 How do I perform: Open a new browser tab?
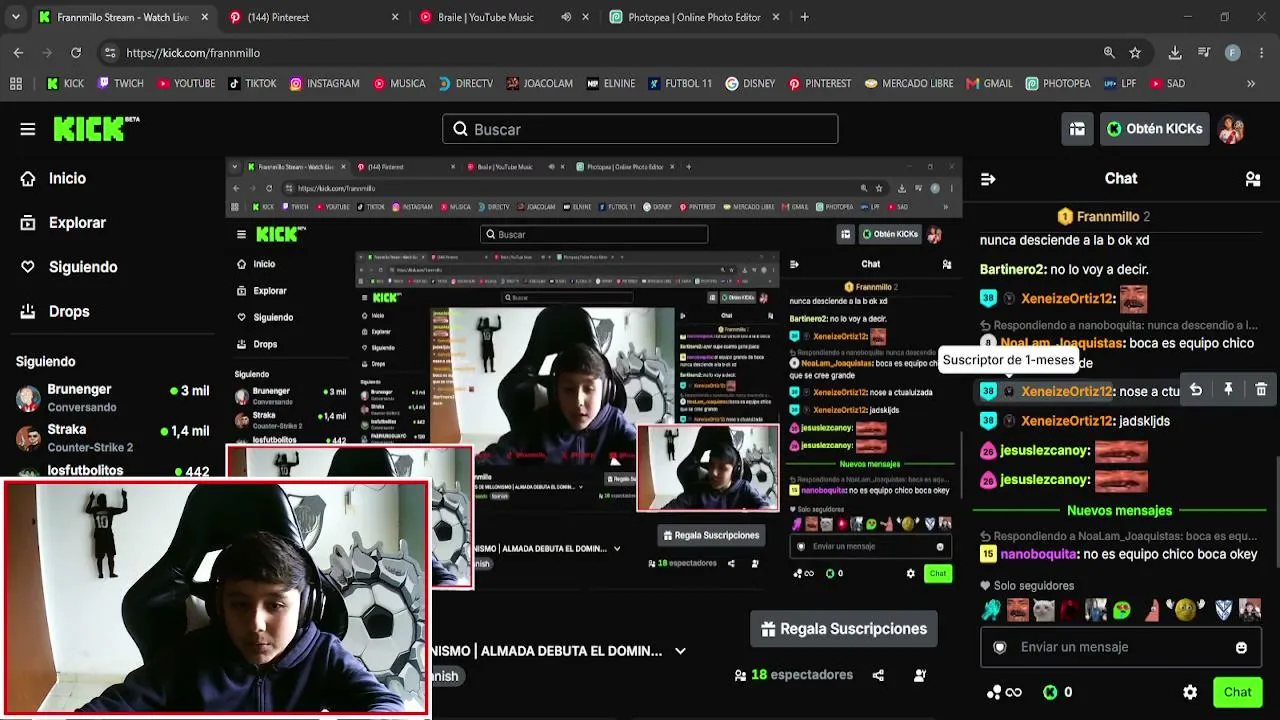(804, 17)
